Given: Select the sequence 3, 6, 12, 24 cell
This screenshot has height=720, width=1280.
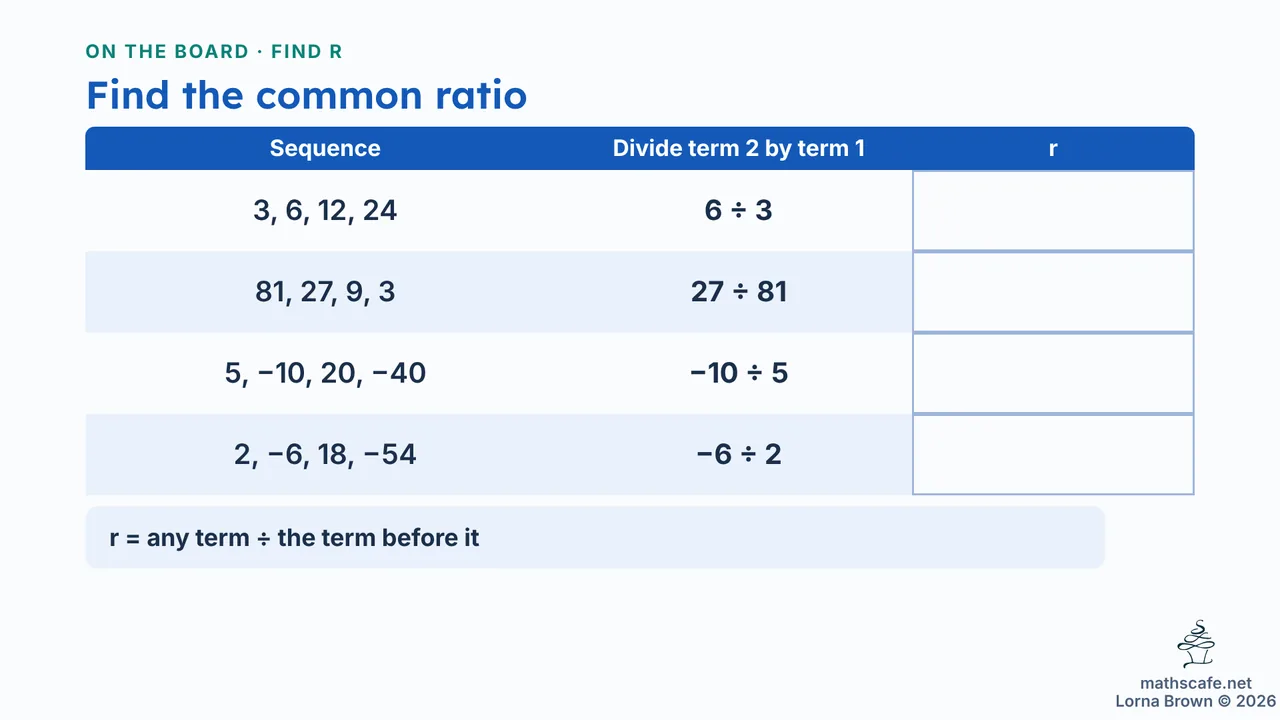Looking at the screenshot, I should click(x=325, y=211).
